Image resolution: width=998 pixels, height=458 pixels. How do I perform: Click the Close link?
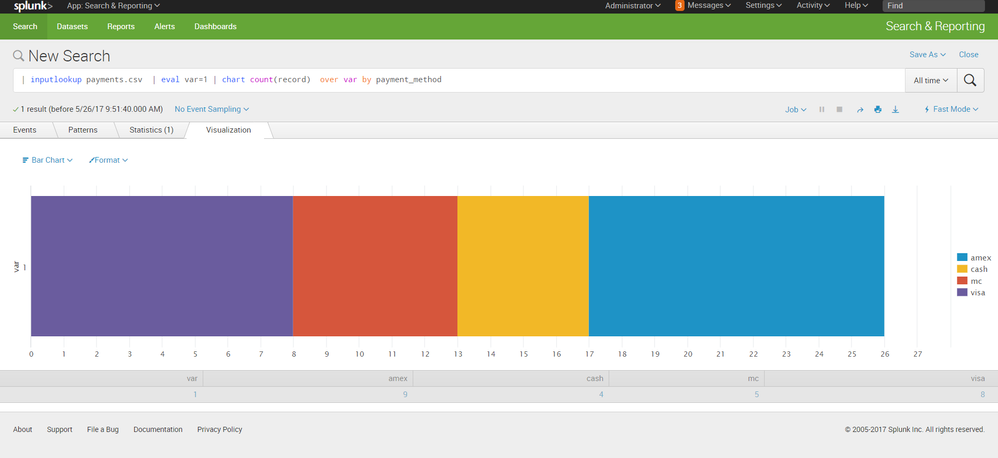(968, 55)
